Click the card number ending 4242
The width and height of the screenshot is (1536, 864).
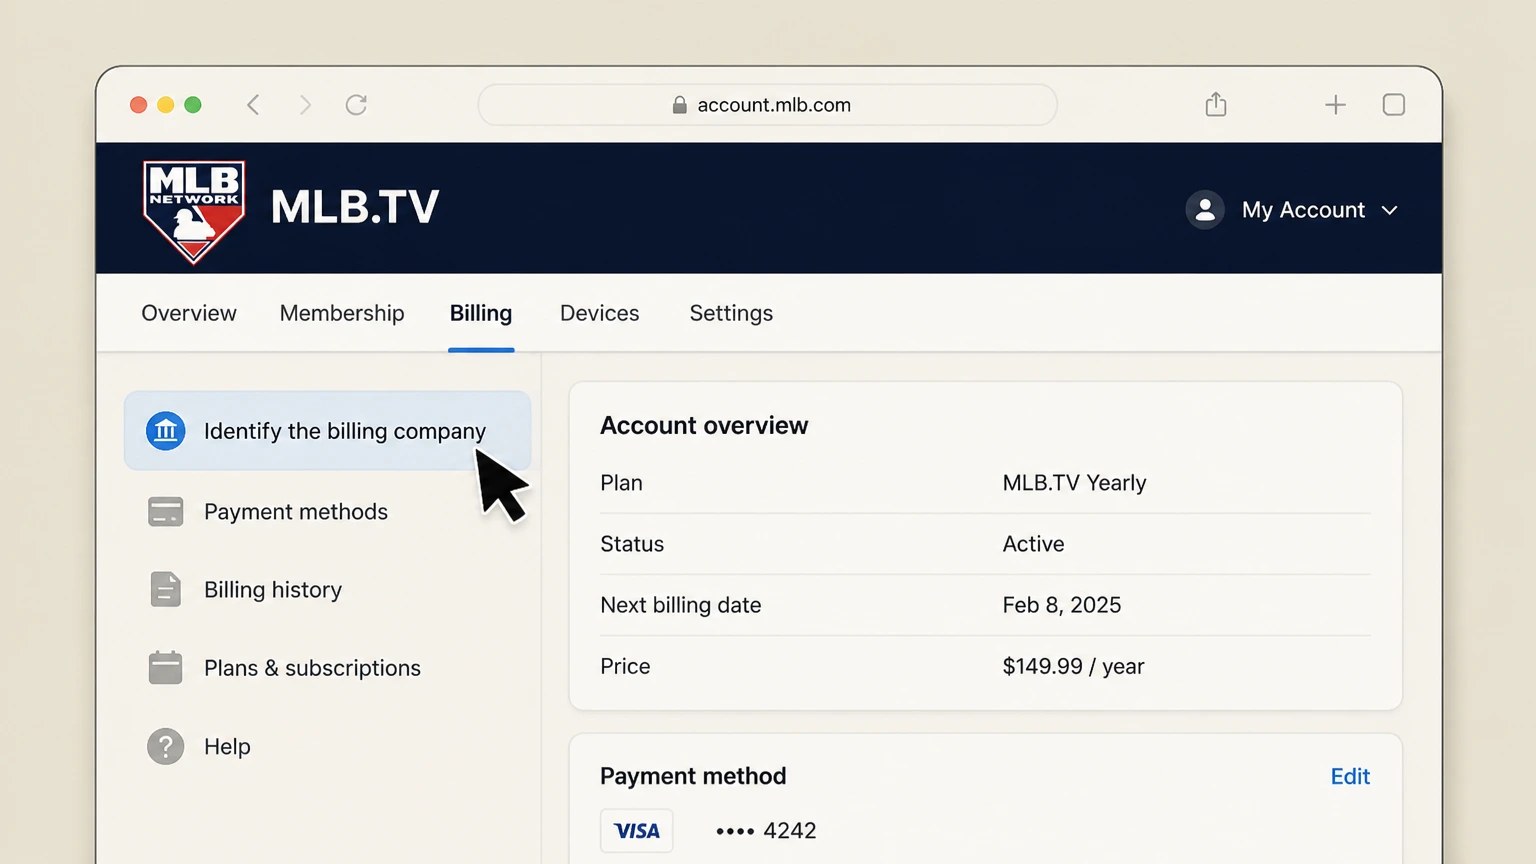point(766,831)
